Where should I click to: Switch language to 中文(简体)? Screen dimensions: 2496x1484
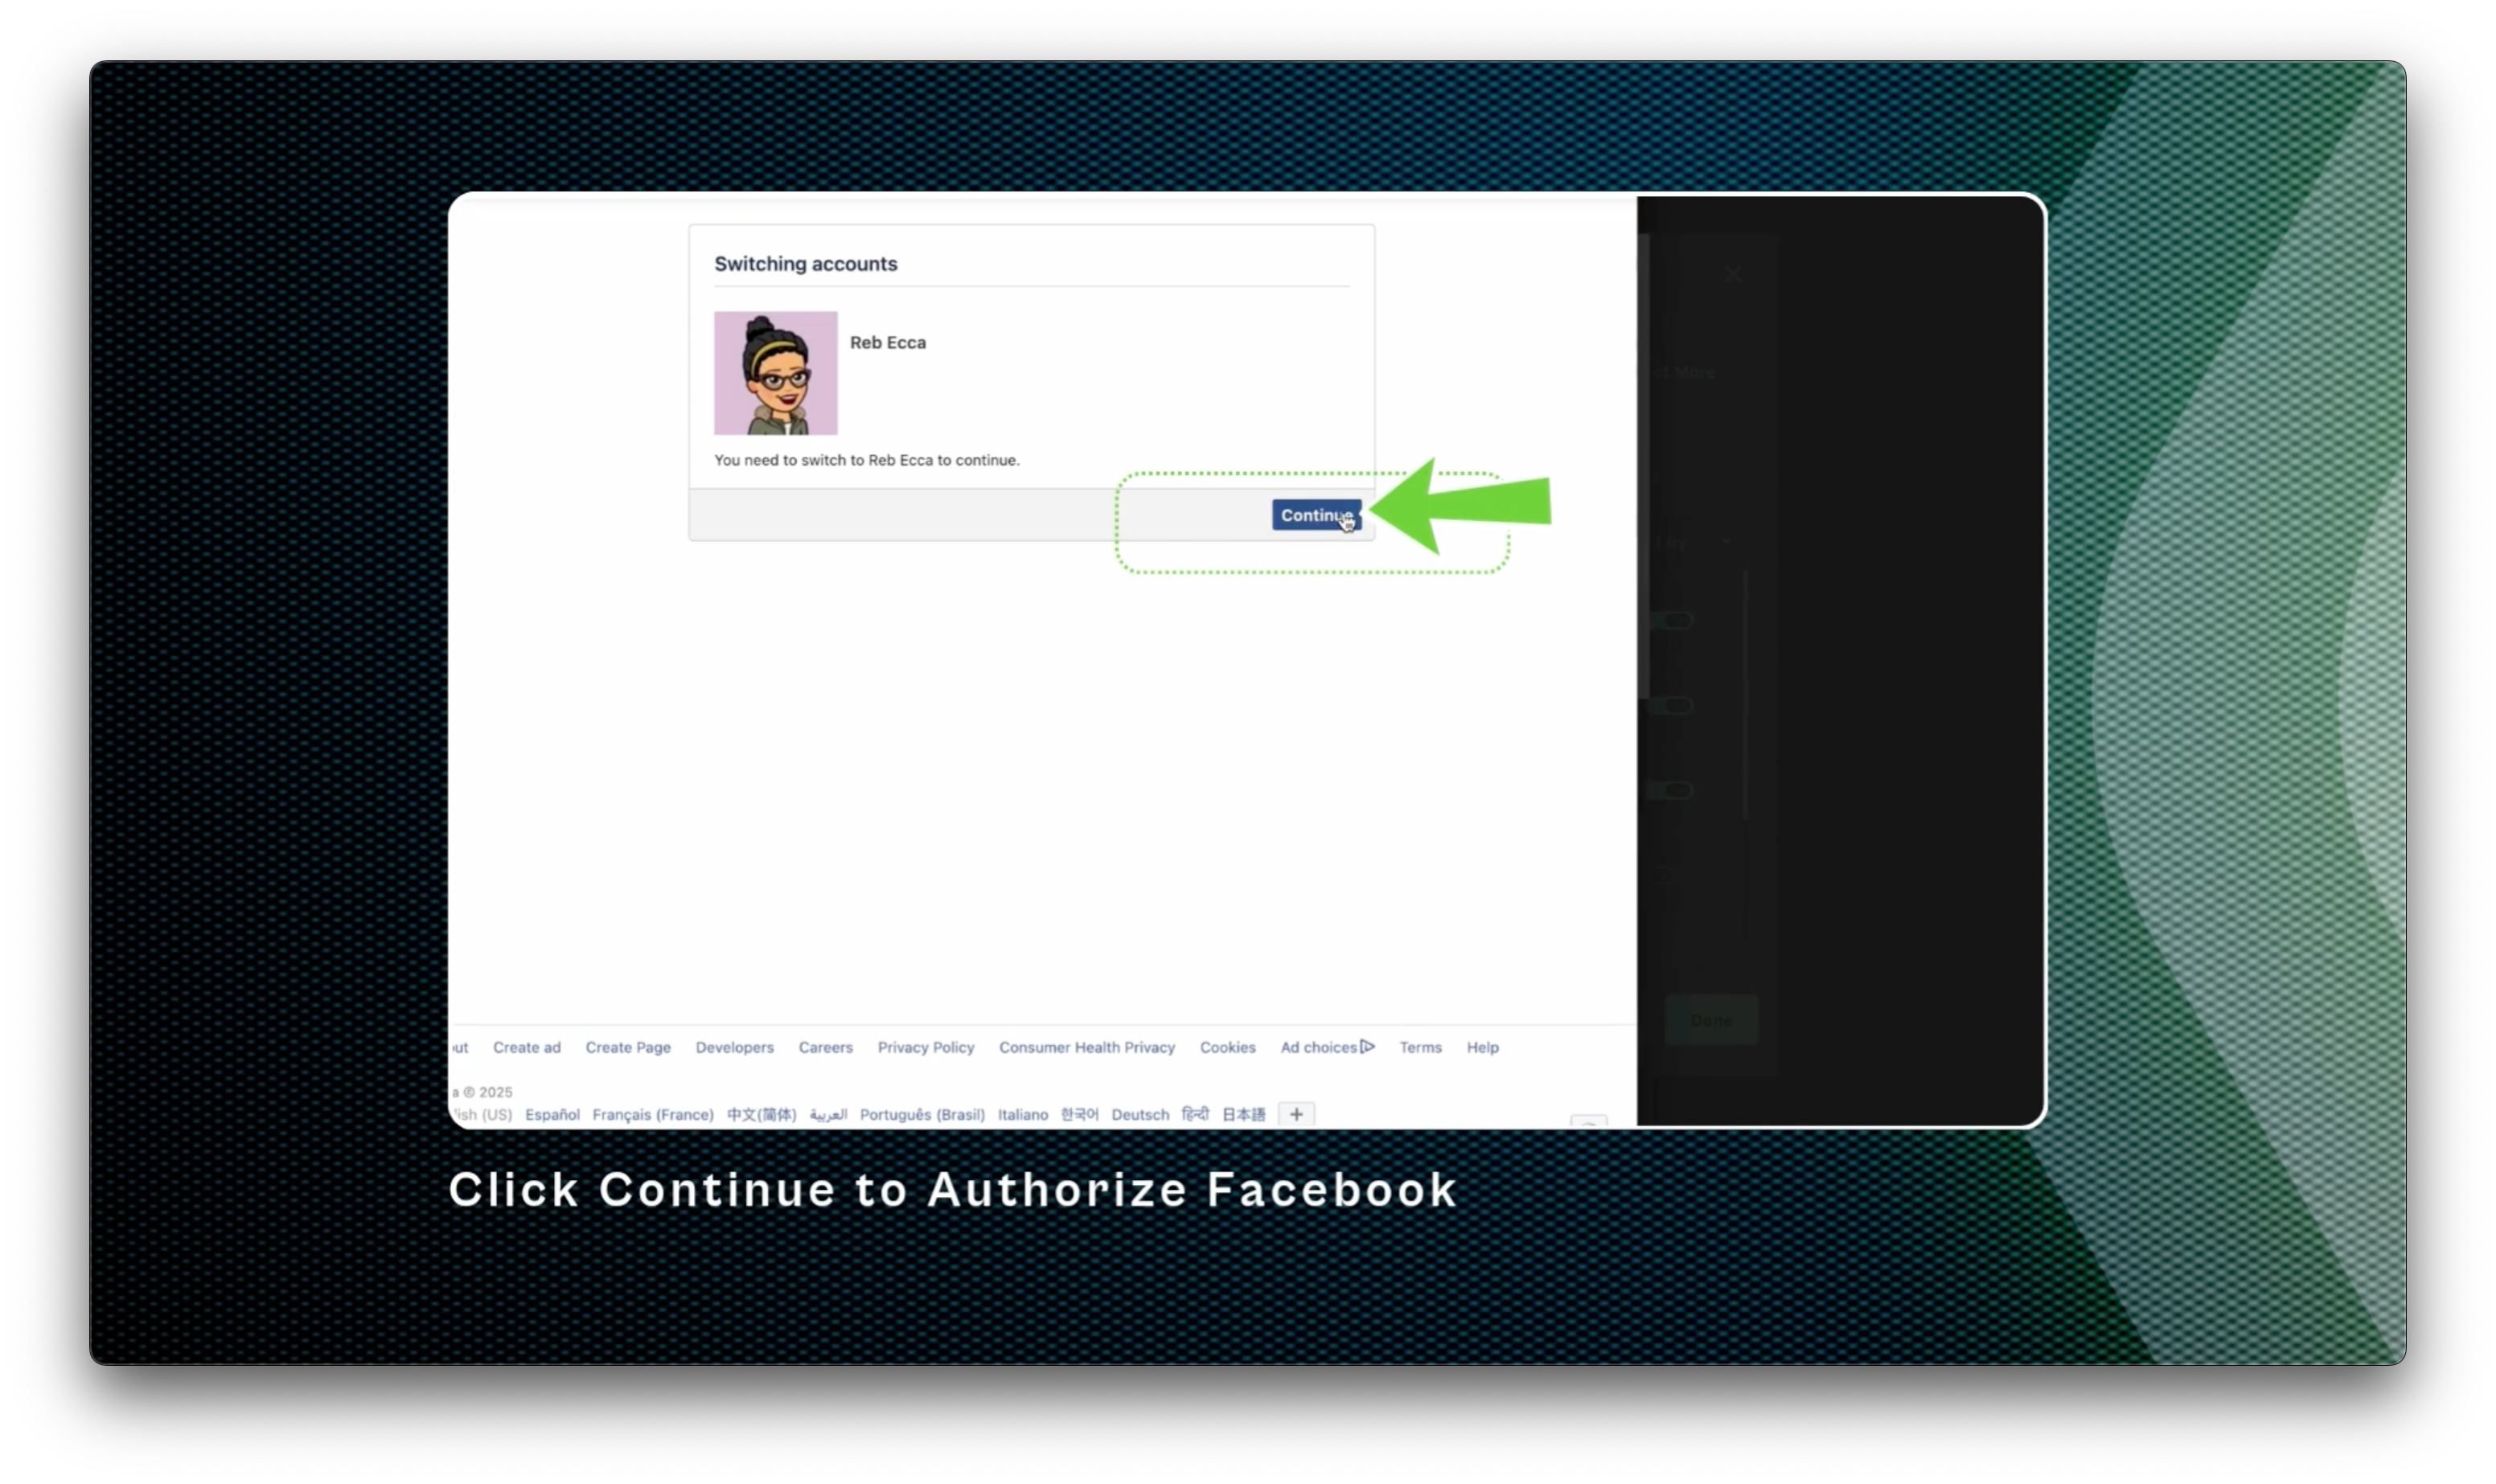[x=762, y=1114]
